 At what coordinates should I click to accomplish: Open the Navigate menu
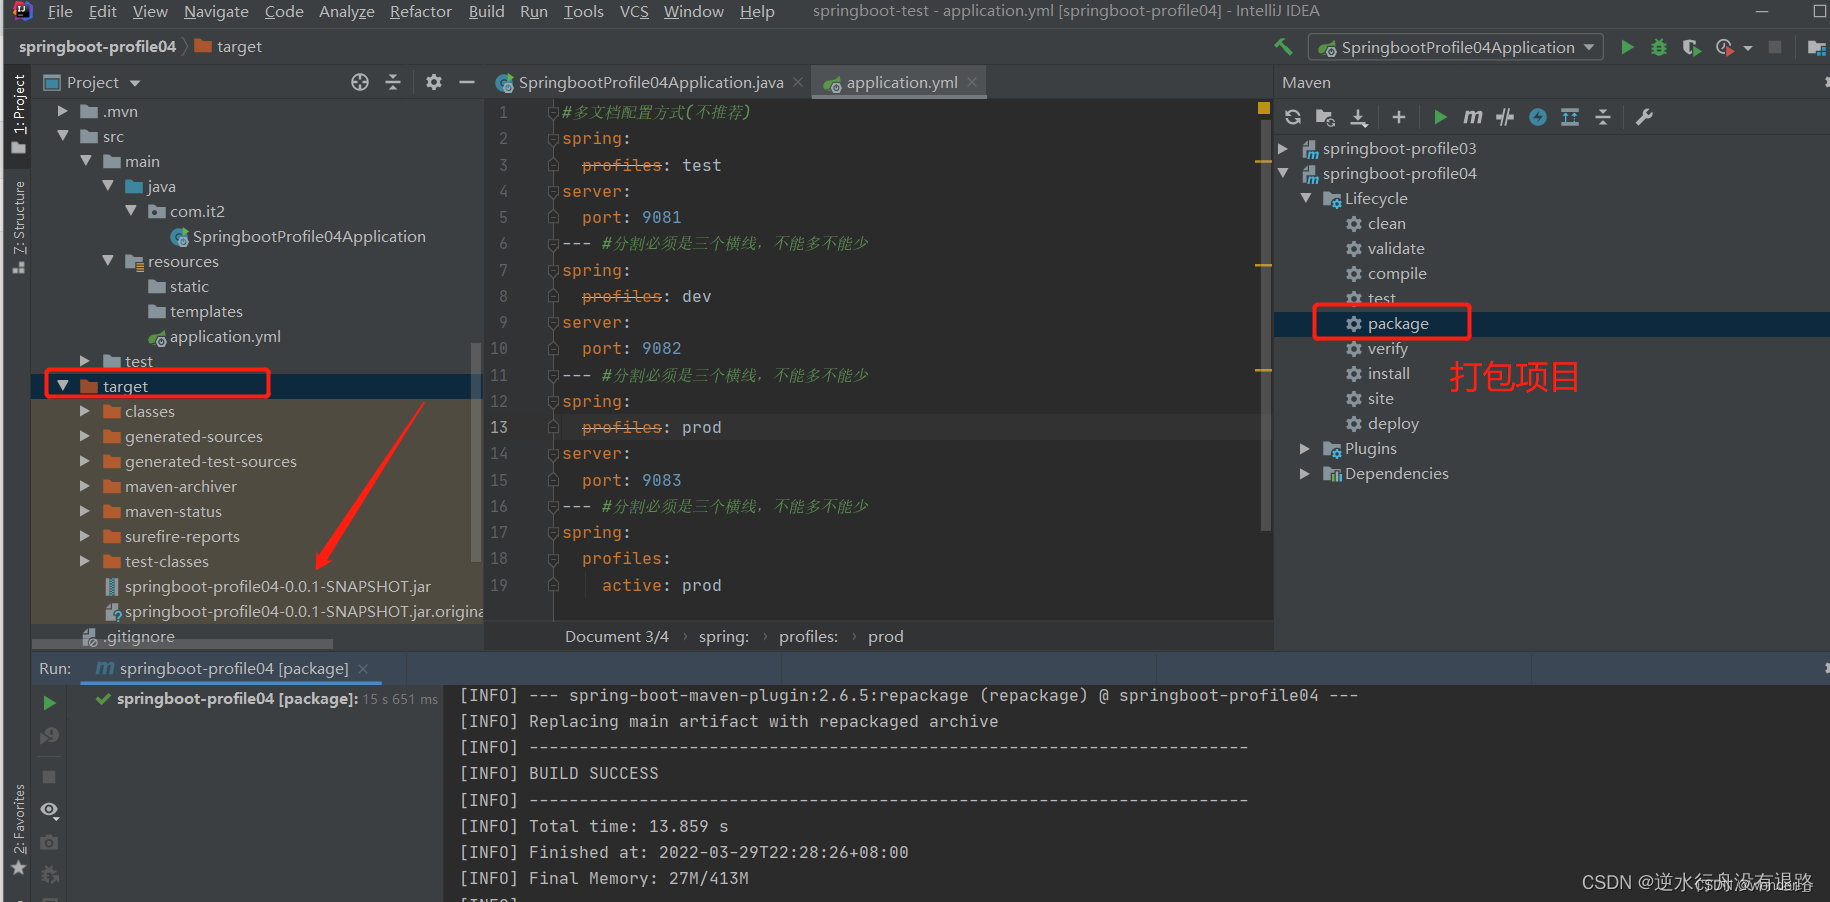coord(216,11)
